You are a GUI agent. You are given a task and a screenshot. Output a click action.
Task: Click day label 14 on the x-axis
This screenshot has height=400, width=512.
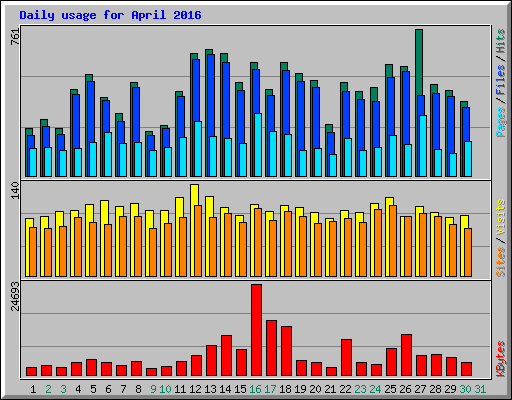225,389
